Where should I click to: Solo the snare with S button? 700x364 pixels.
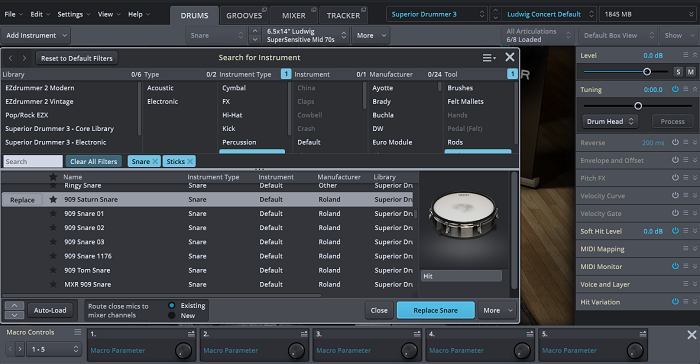click(x=678, y=71)
